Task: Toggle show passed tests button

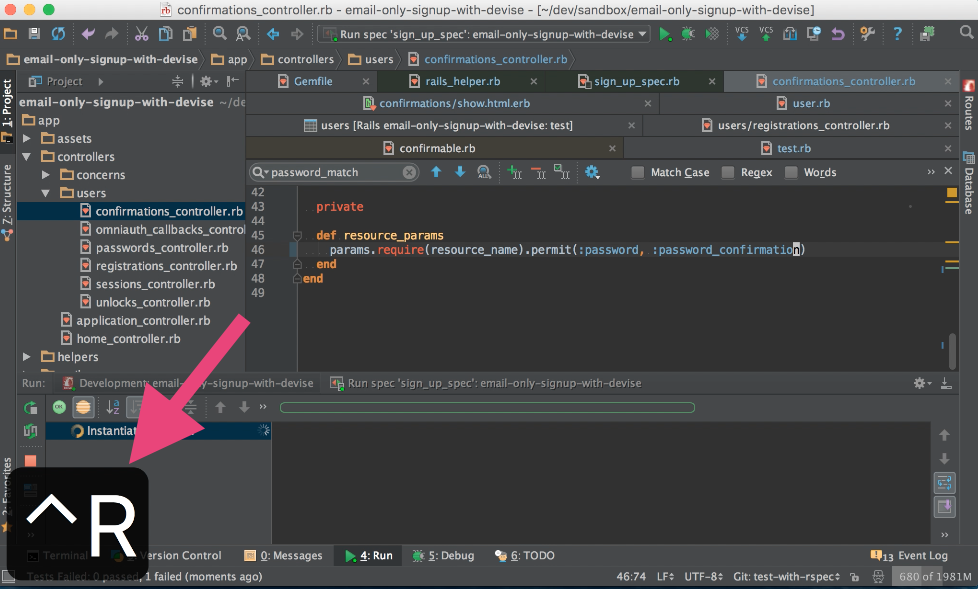Action: [x=59, y=407]
